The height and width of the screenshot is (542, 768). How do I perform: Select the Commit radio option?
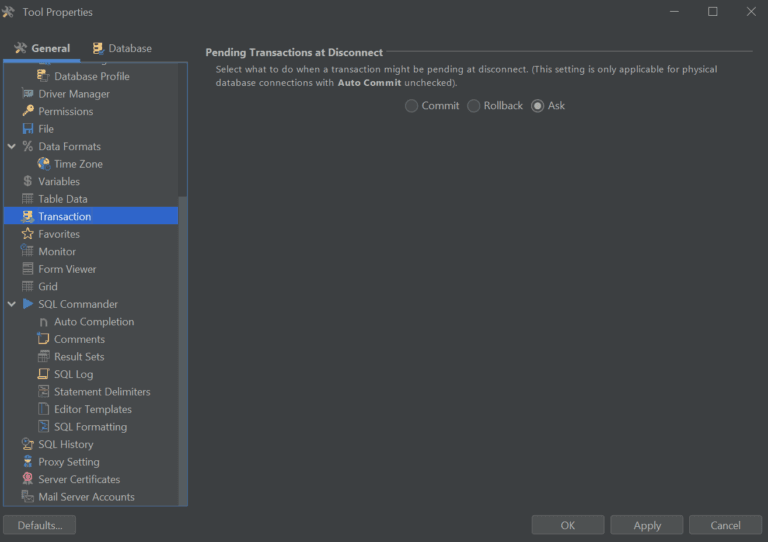[411, 106]
